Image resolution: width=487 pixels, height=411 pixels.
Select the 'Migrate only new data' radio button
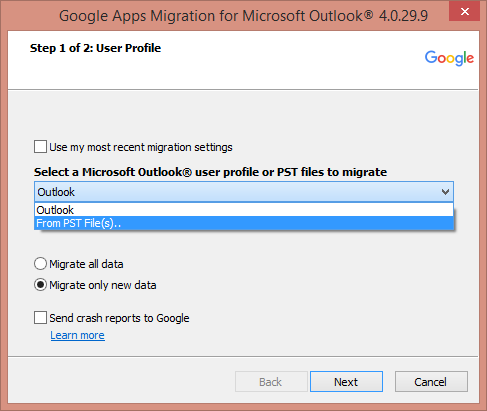(x=40, y=285)
